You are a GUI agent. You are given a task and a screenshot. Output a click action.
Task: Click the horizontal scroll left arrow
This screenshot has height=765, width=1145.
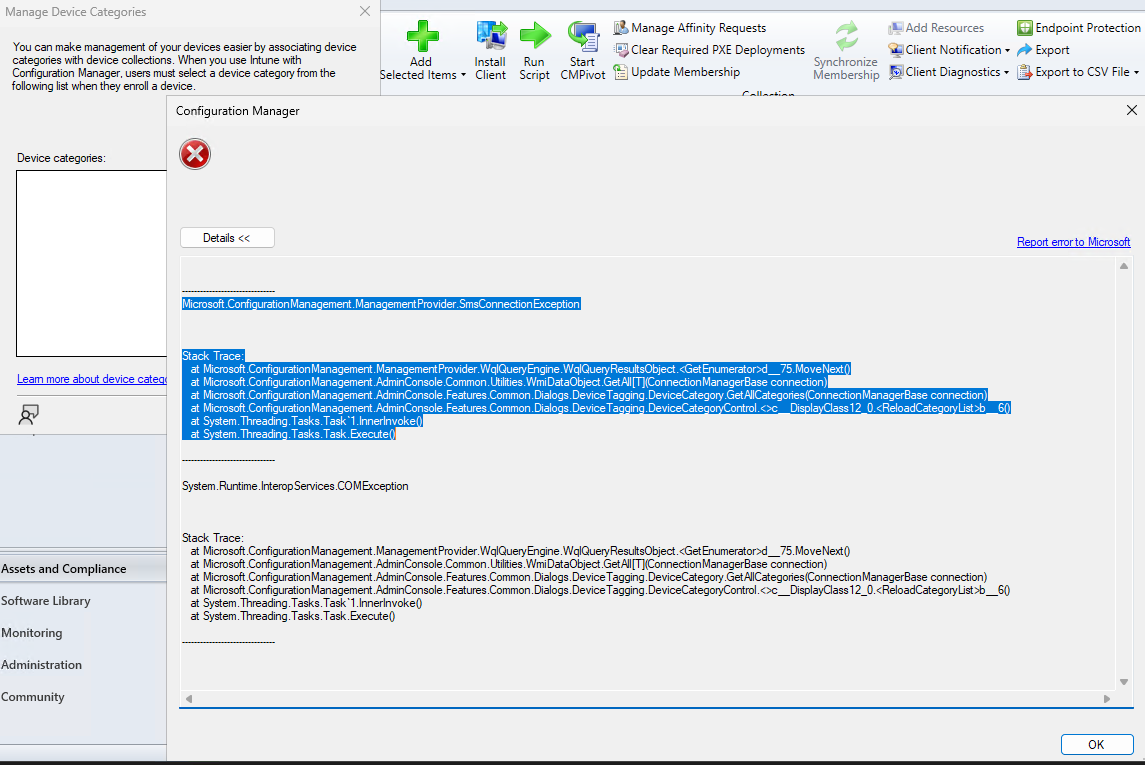[189, 699]
